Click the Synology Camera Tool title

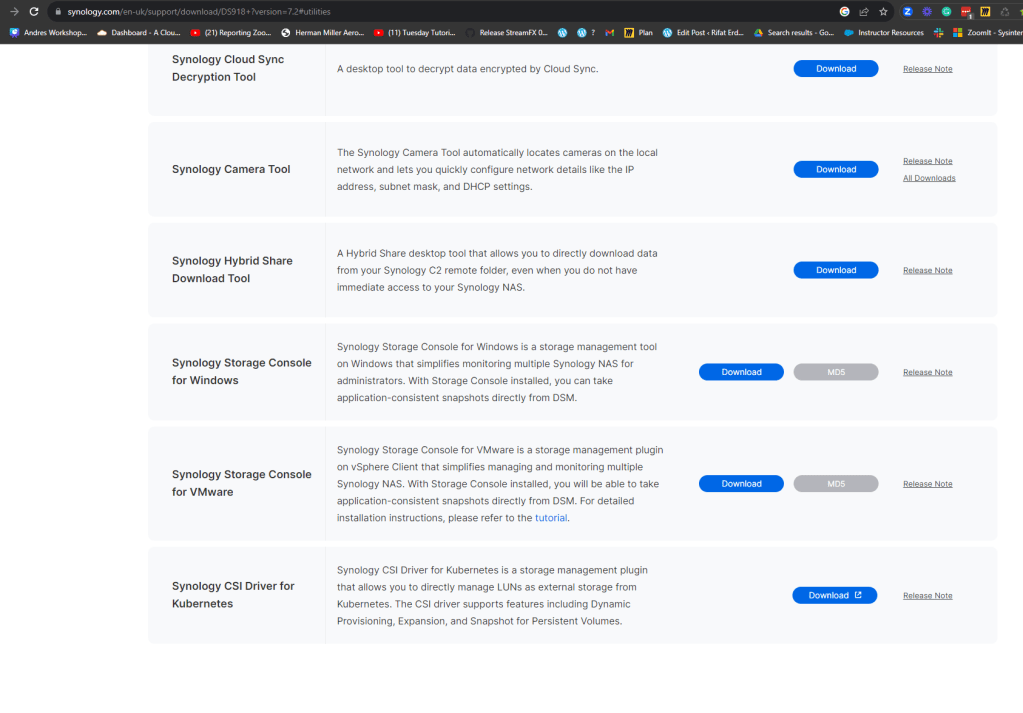point(231,169)
